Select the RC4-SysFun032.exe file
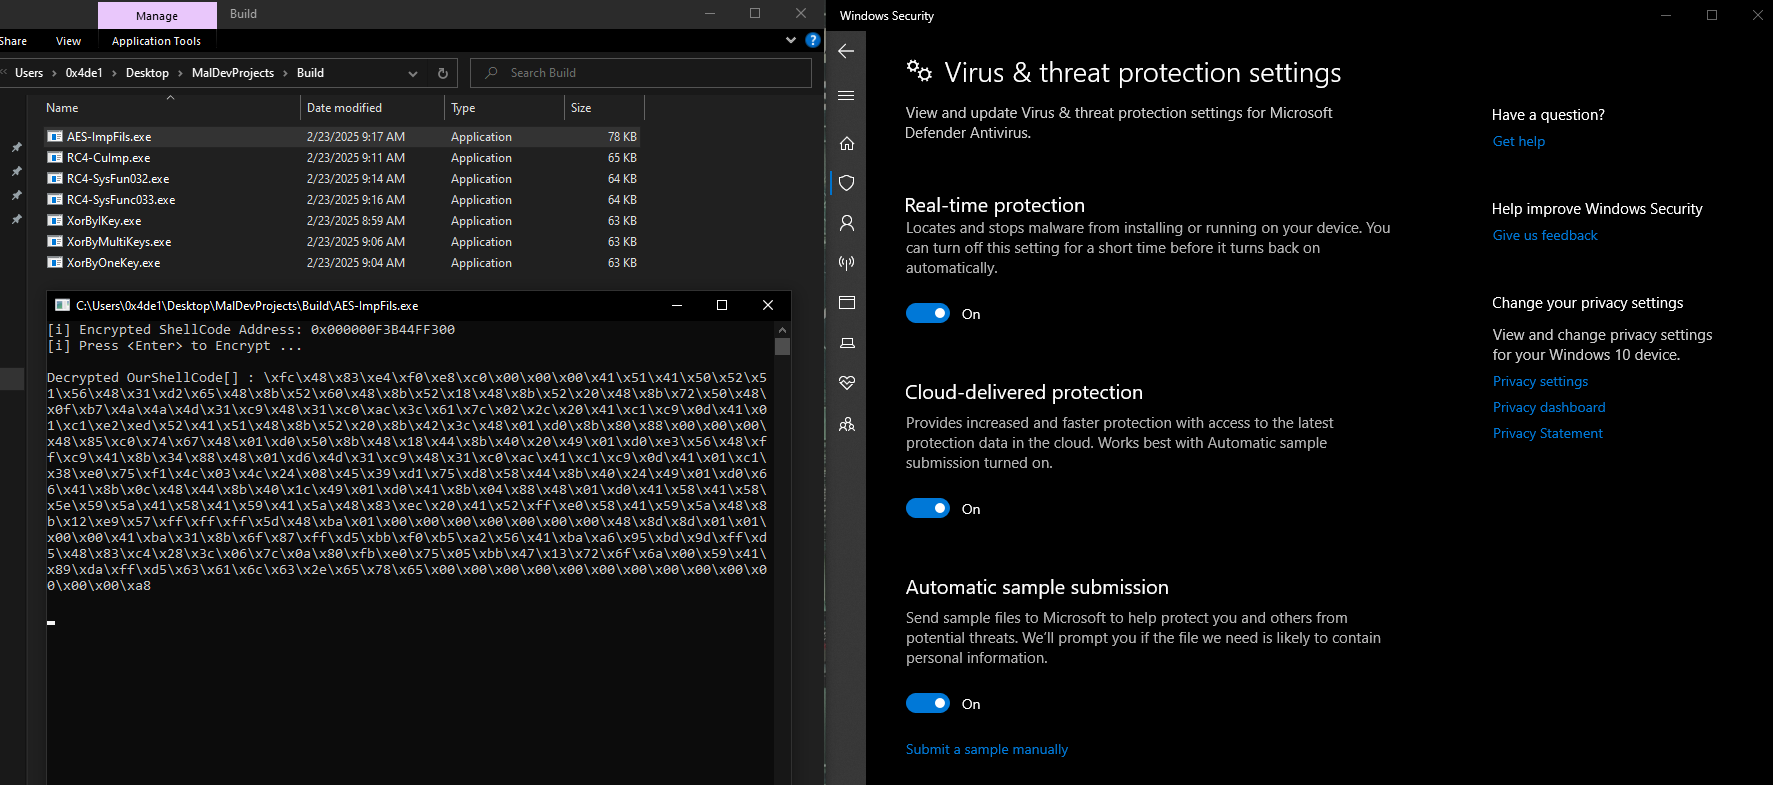This screenshot has height=785, width=1773. [342, 179]
